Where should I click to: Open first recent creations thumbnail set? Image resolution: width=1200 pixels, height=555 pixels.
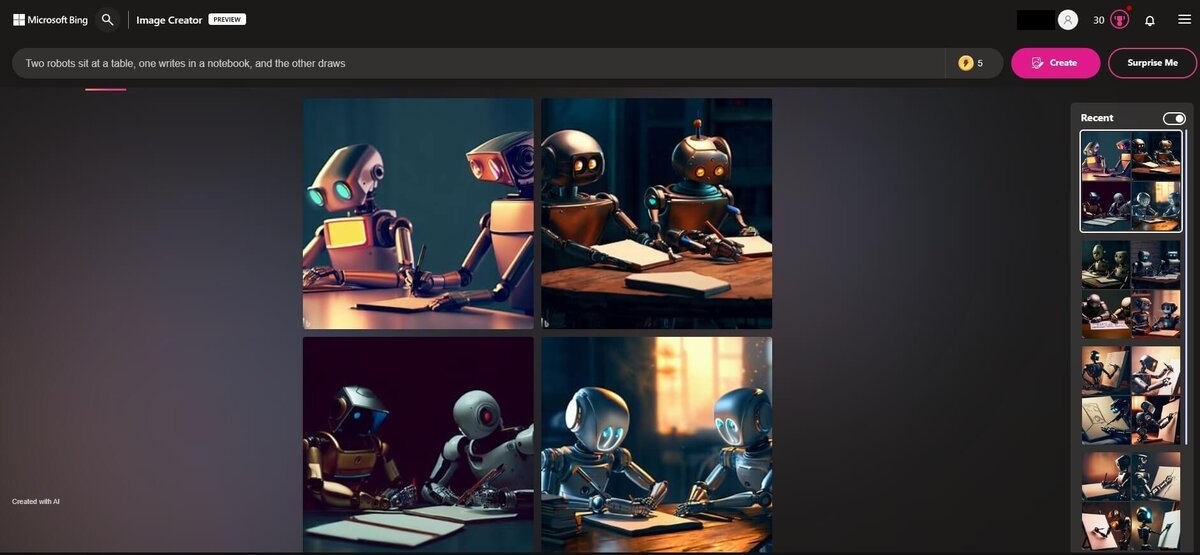[x=1131, y=181]
